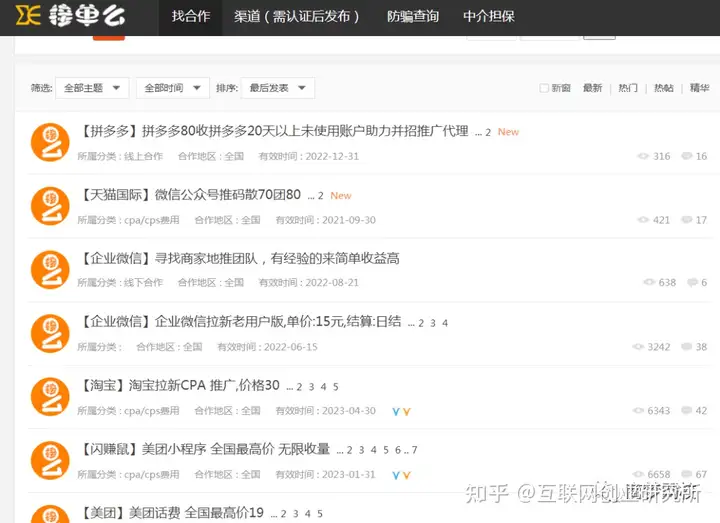Screen dimensions: 720x523
Task: Open 美团话费 全国最高价19 post
Action: point(172,512)
